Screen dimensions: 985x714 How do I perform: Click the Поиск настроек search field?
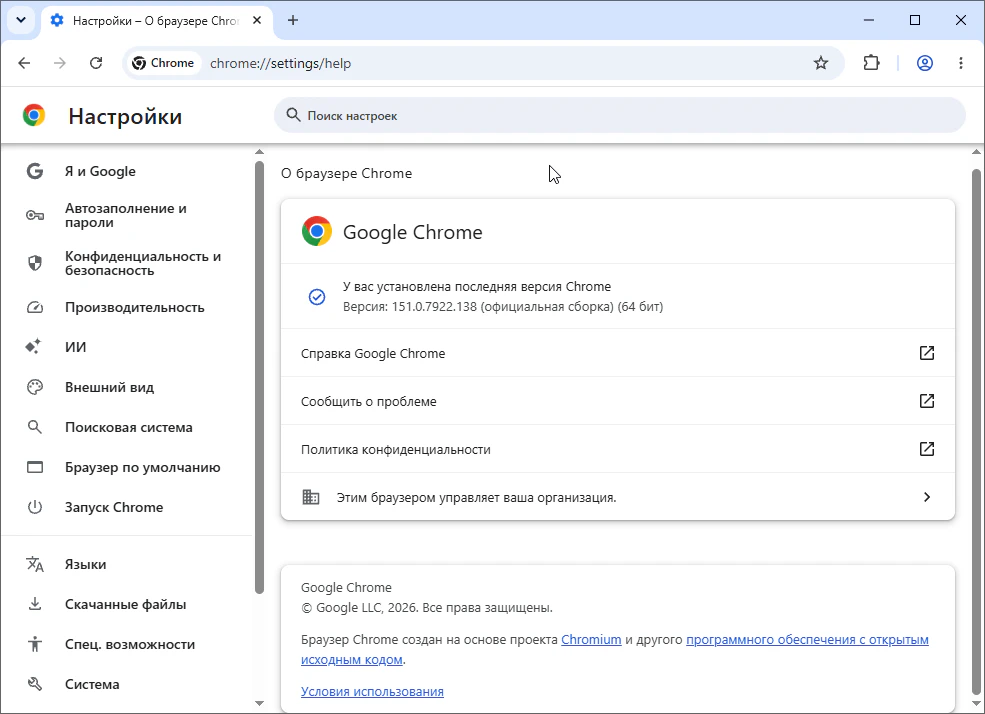[619, 116]
